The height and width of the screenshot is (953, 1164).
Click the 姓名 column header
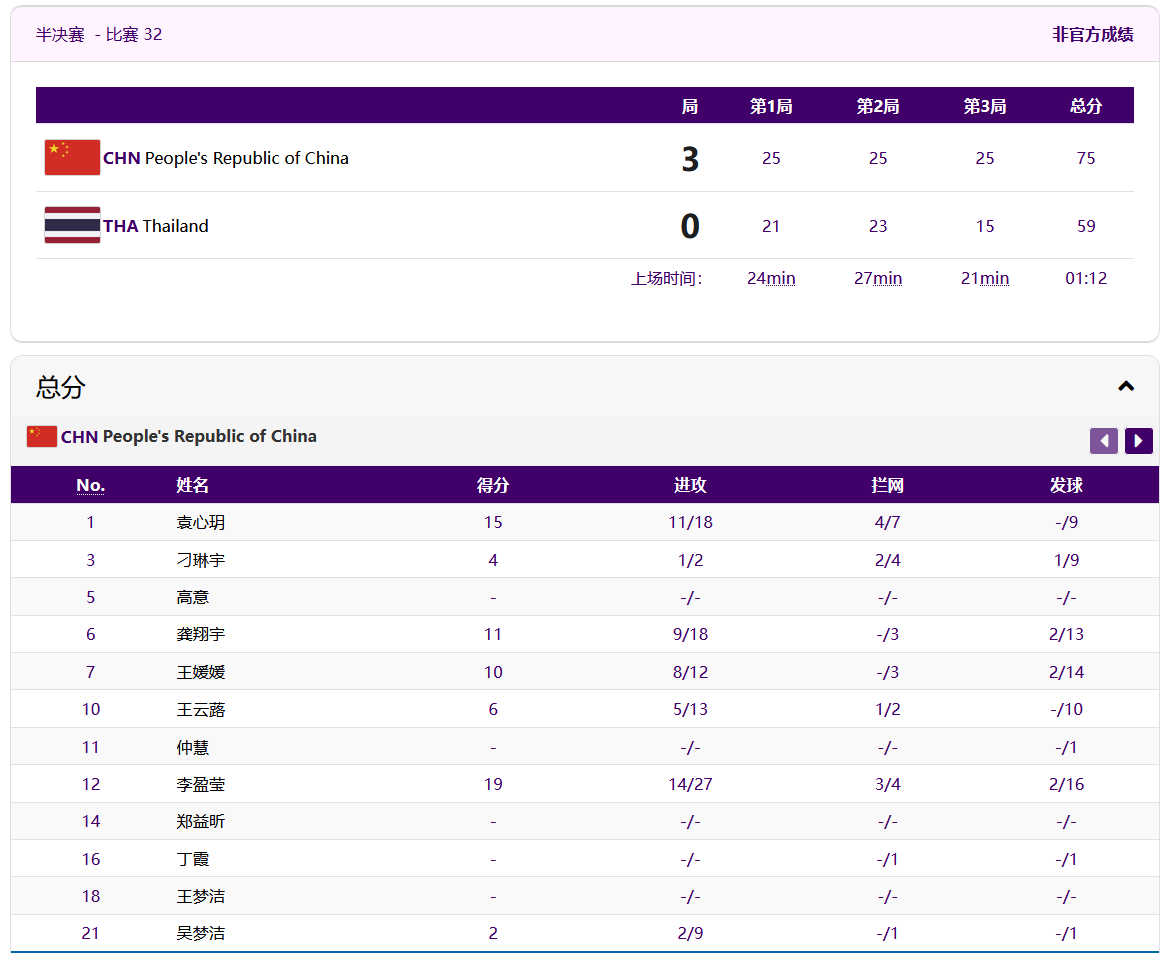(193, 485)
